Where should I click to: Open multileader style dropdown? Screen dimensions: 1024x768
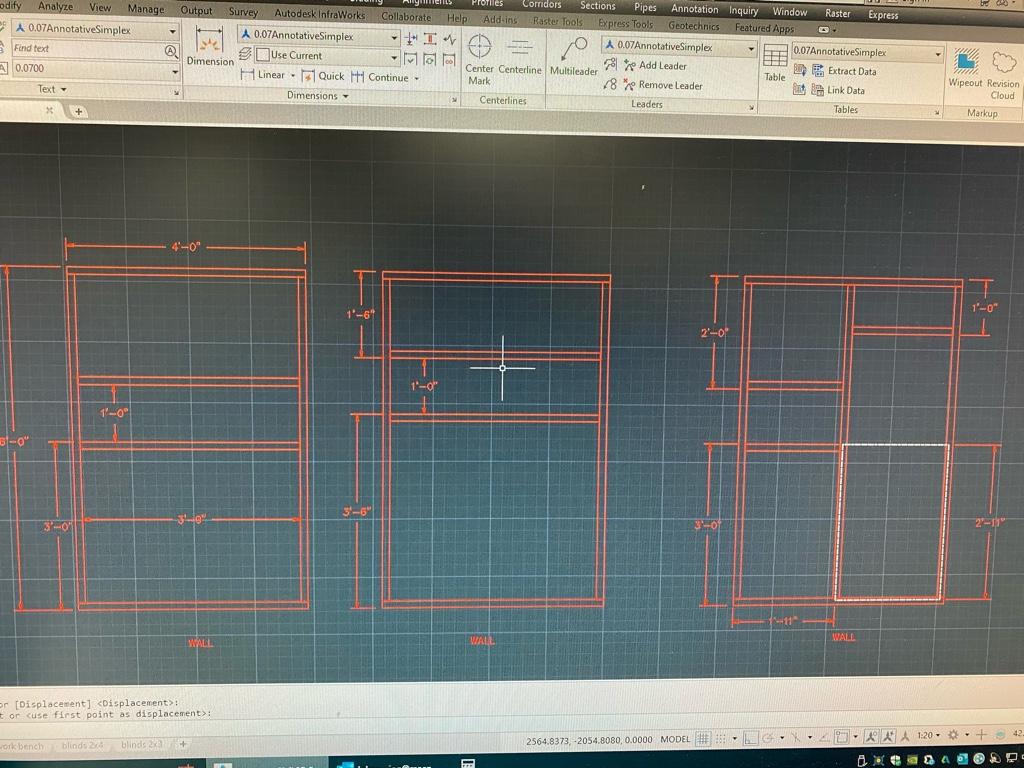pyautogui.click(x=751, y=49)
